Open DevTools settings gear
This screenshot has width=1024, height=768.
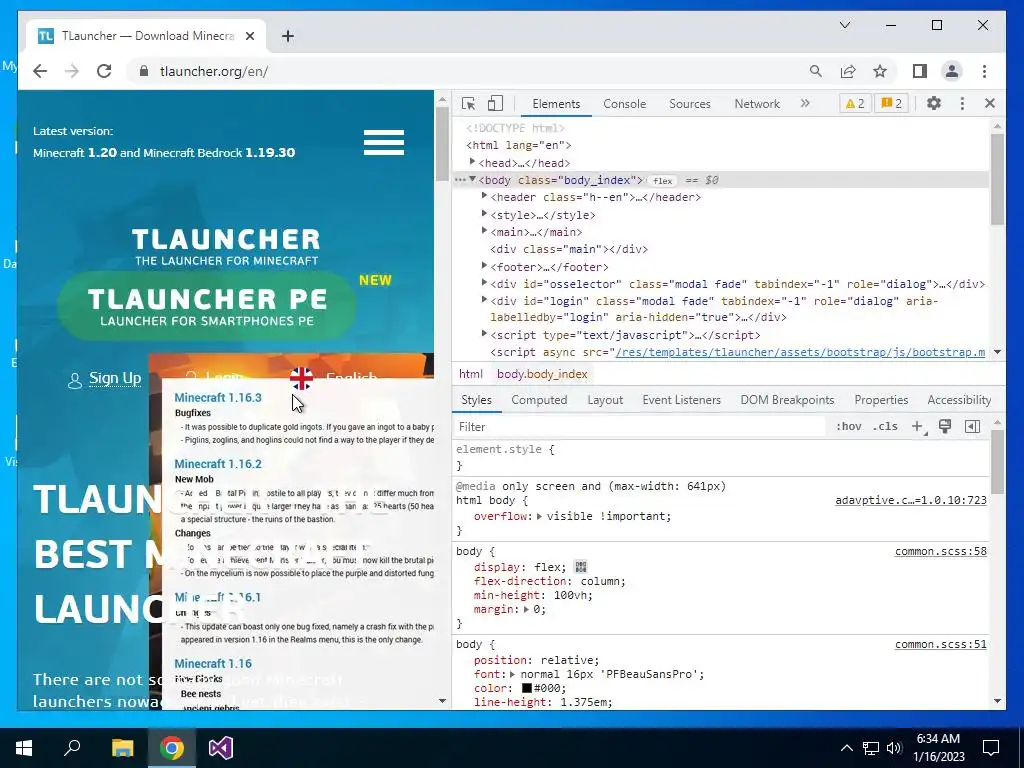coord(934,103)
